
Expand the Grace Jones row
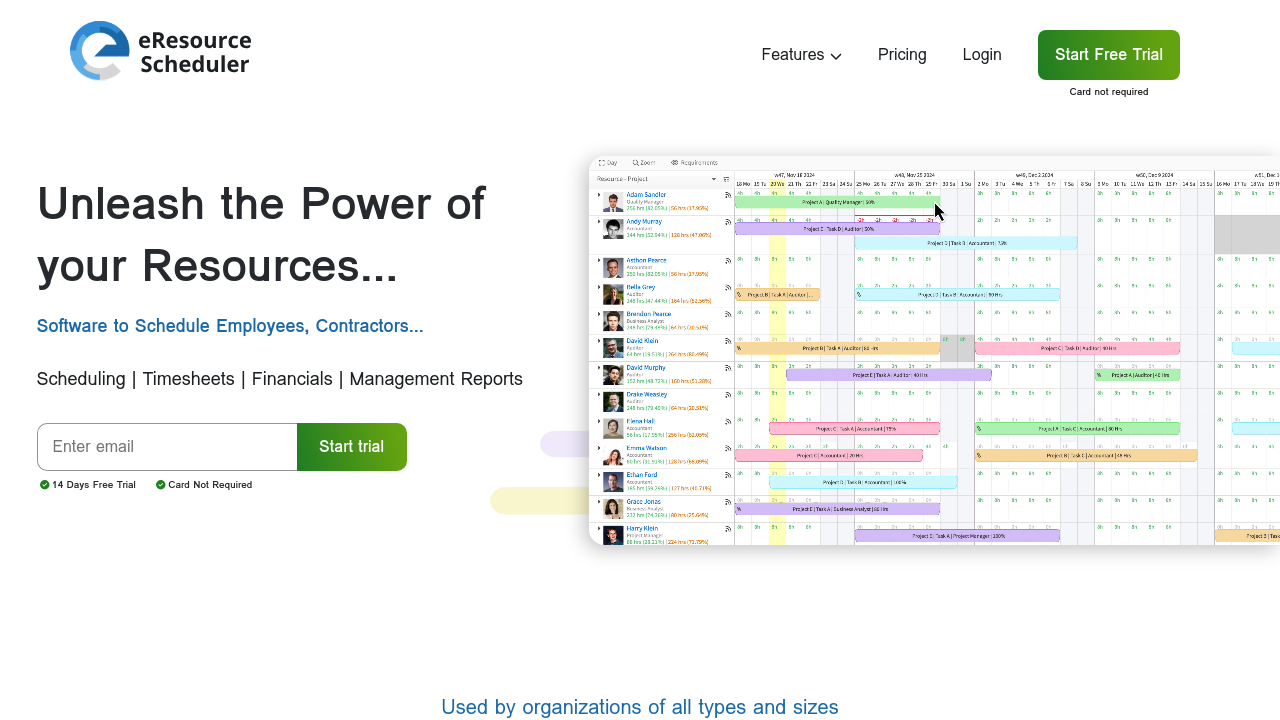[599, 501]
